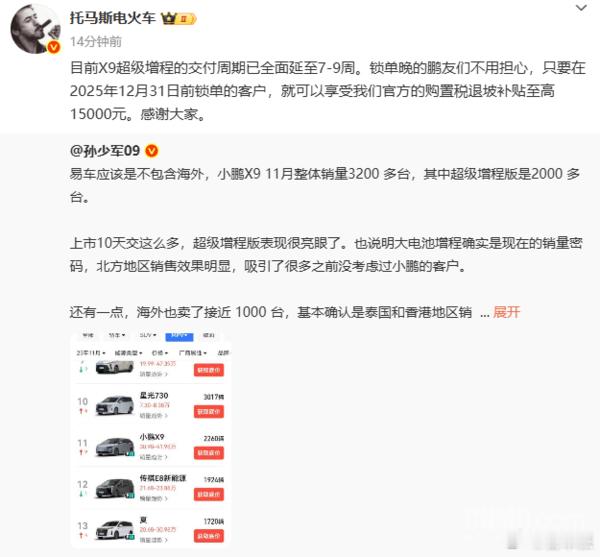Click the 14分钟前 timestamp
The image size is (600, 557).
[x=96, y=41]
